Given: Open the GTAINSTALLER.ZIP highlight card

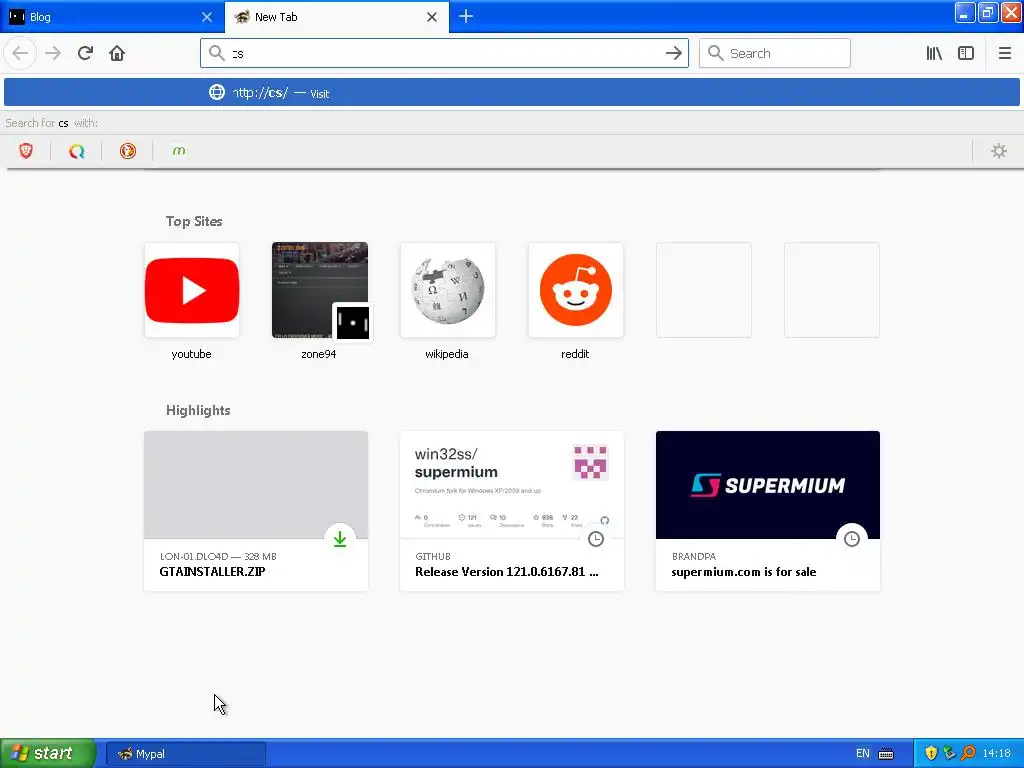Looking at the screenshot, I should tap(256, 511).
